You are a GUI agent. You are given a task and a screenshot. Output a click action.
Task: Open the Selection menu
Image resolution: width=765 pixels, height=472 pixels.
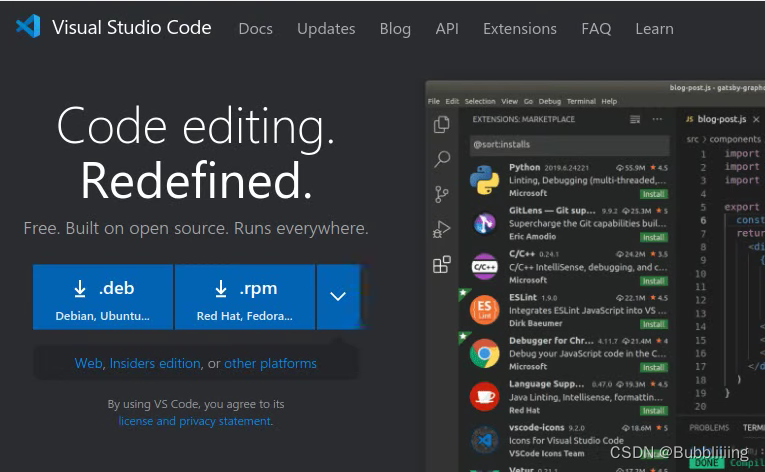pos(480,102)
